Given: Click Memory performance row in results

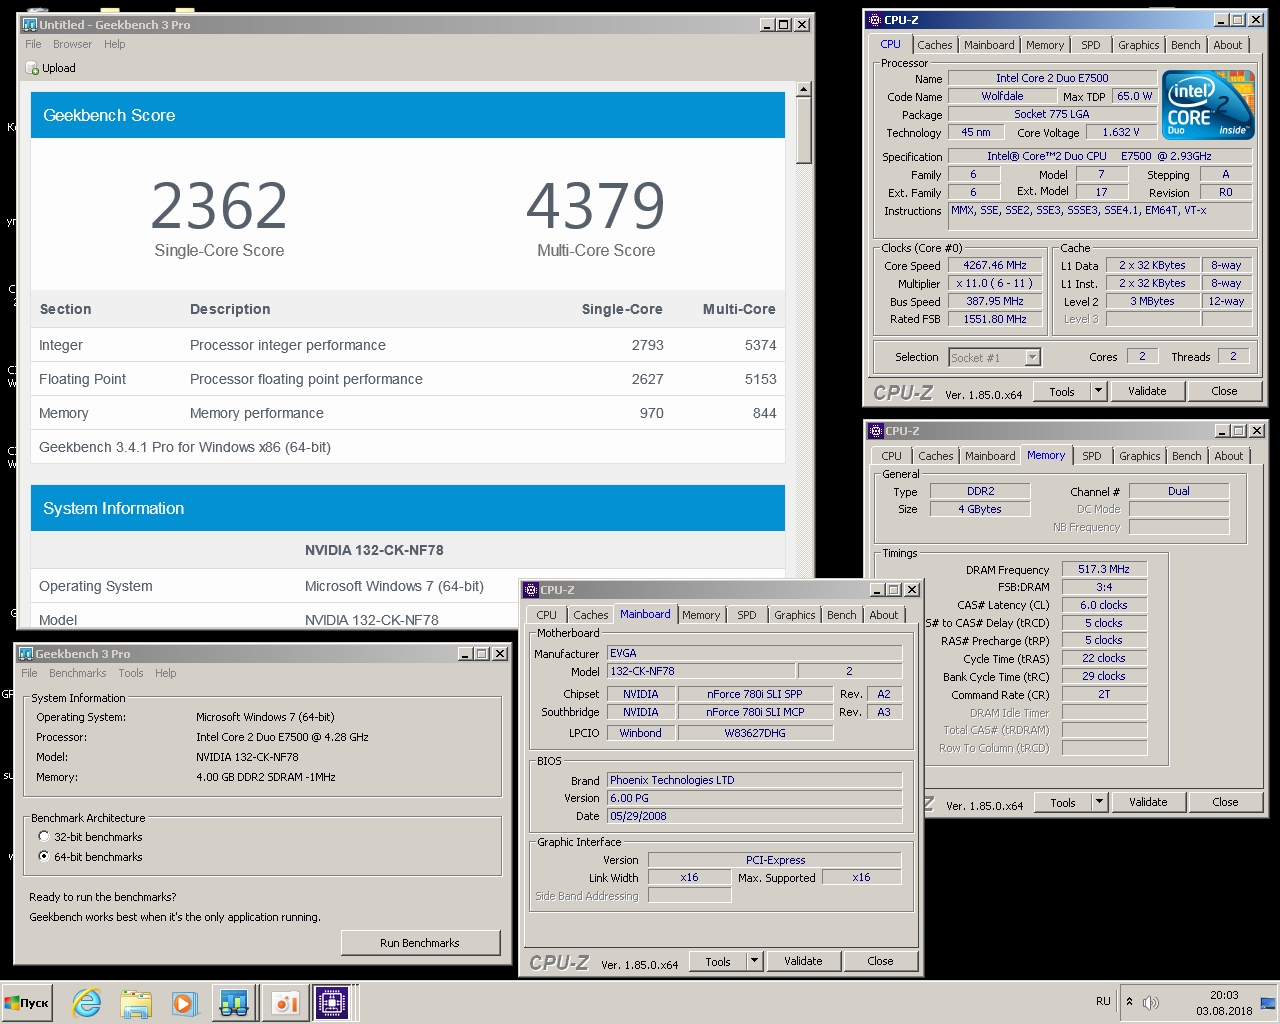Looking at the screenshot, I should [408, 413].
